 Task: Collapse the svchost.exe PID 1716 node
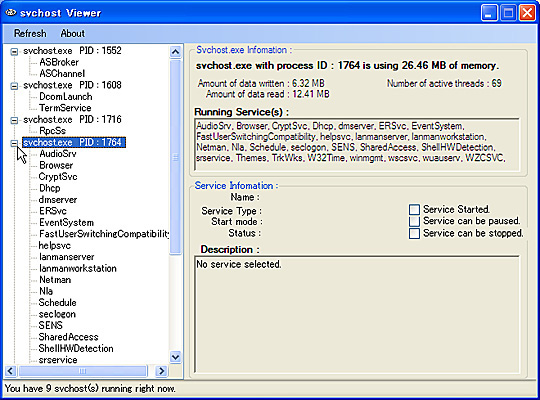(14, 120)
